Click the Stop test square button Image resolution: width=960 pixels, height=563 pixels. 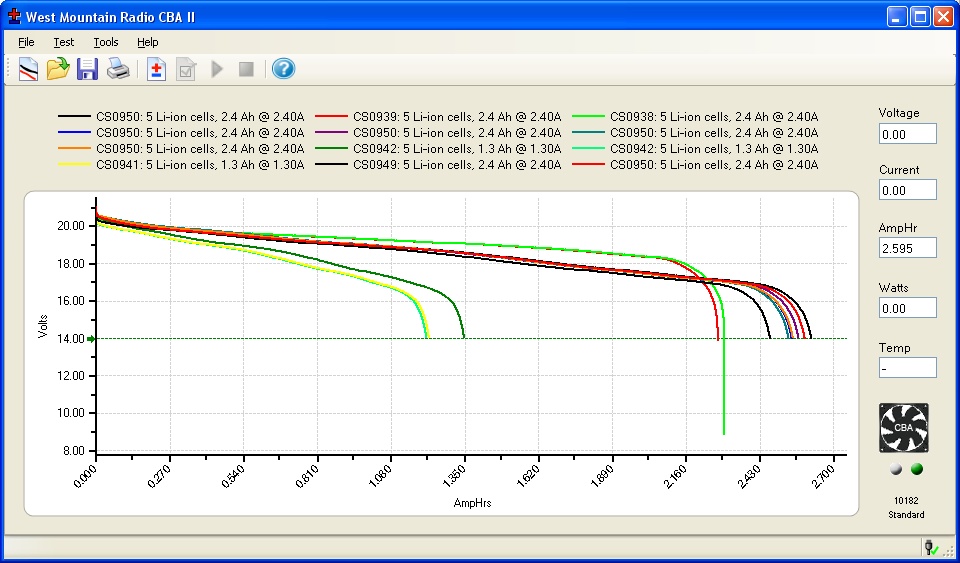[246, 69]
